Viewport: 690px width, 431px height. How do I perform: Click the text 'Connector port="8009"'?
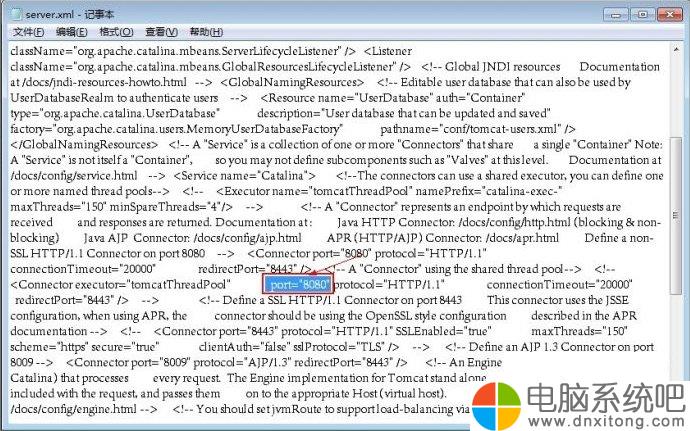[x=132, y=362]
